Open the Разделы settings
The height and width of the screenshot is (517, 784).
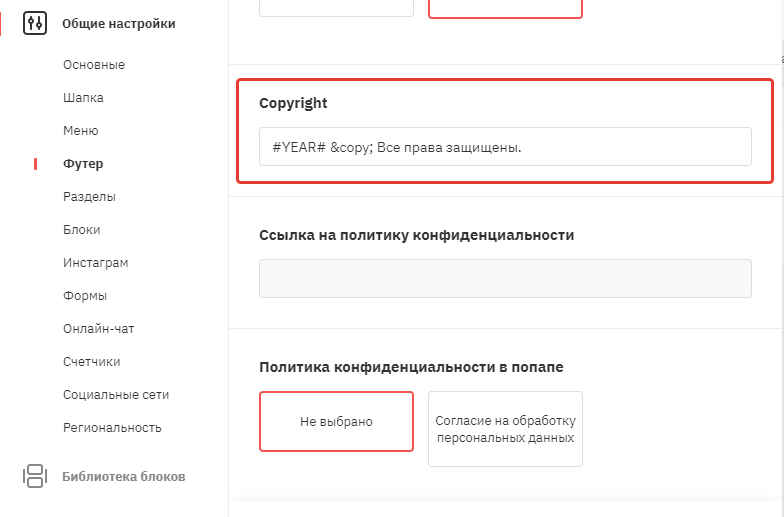pyautogui.click(x=89, y=197)
